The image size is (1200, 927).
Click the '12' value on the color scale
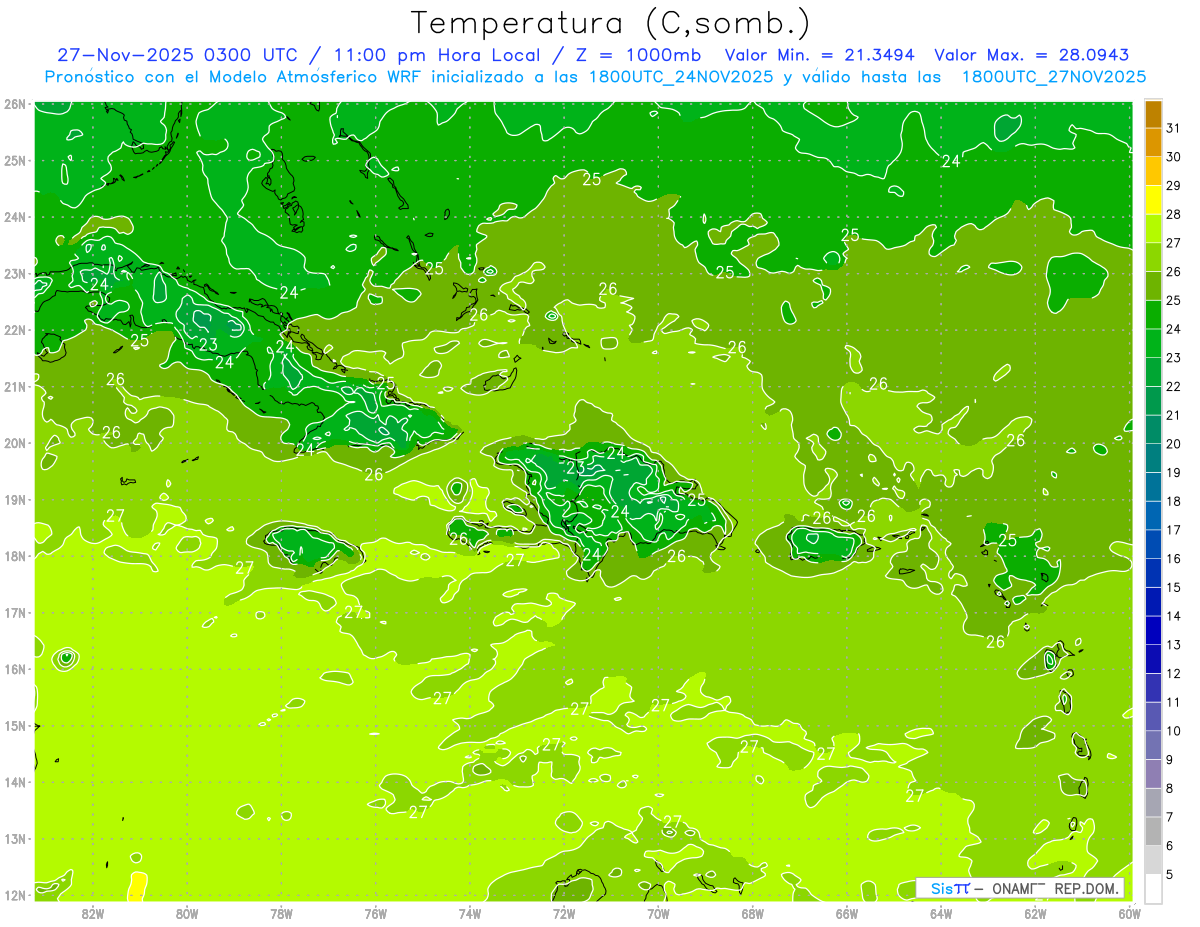pos(1174,673)
